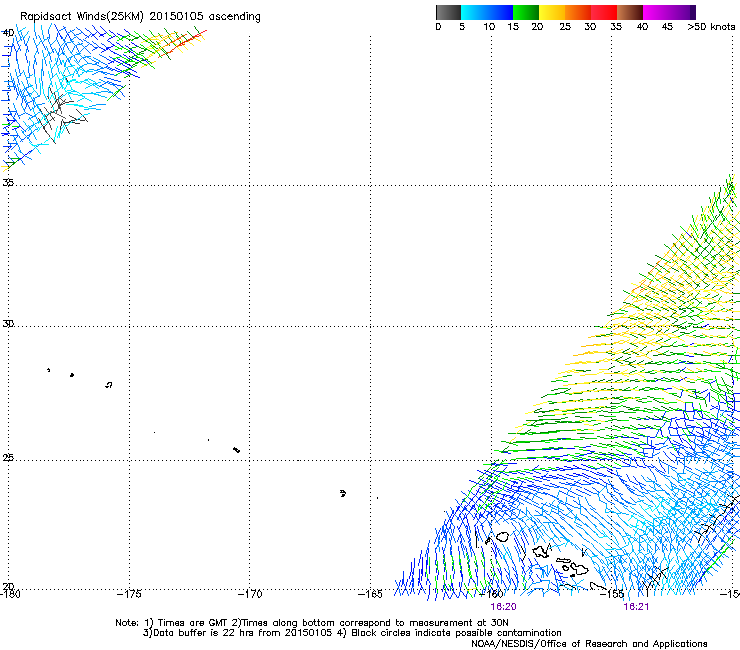Click the legend tick label "10"
This screenshot has height=650, width=740.
[x=489, y=27]
